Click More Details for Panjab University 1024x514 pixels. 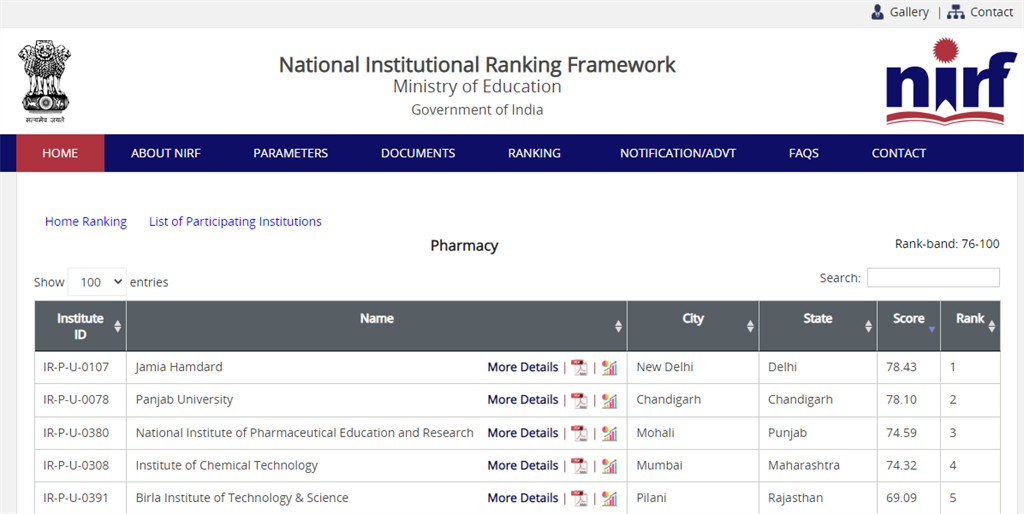pyautogui.click(x=522, y=400)
